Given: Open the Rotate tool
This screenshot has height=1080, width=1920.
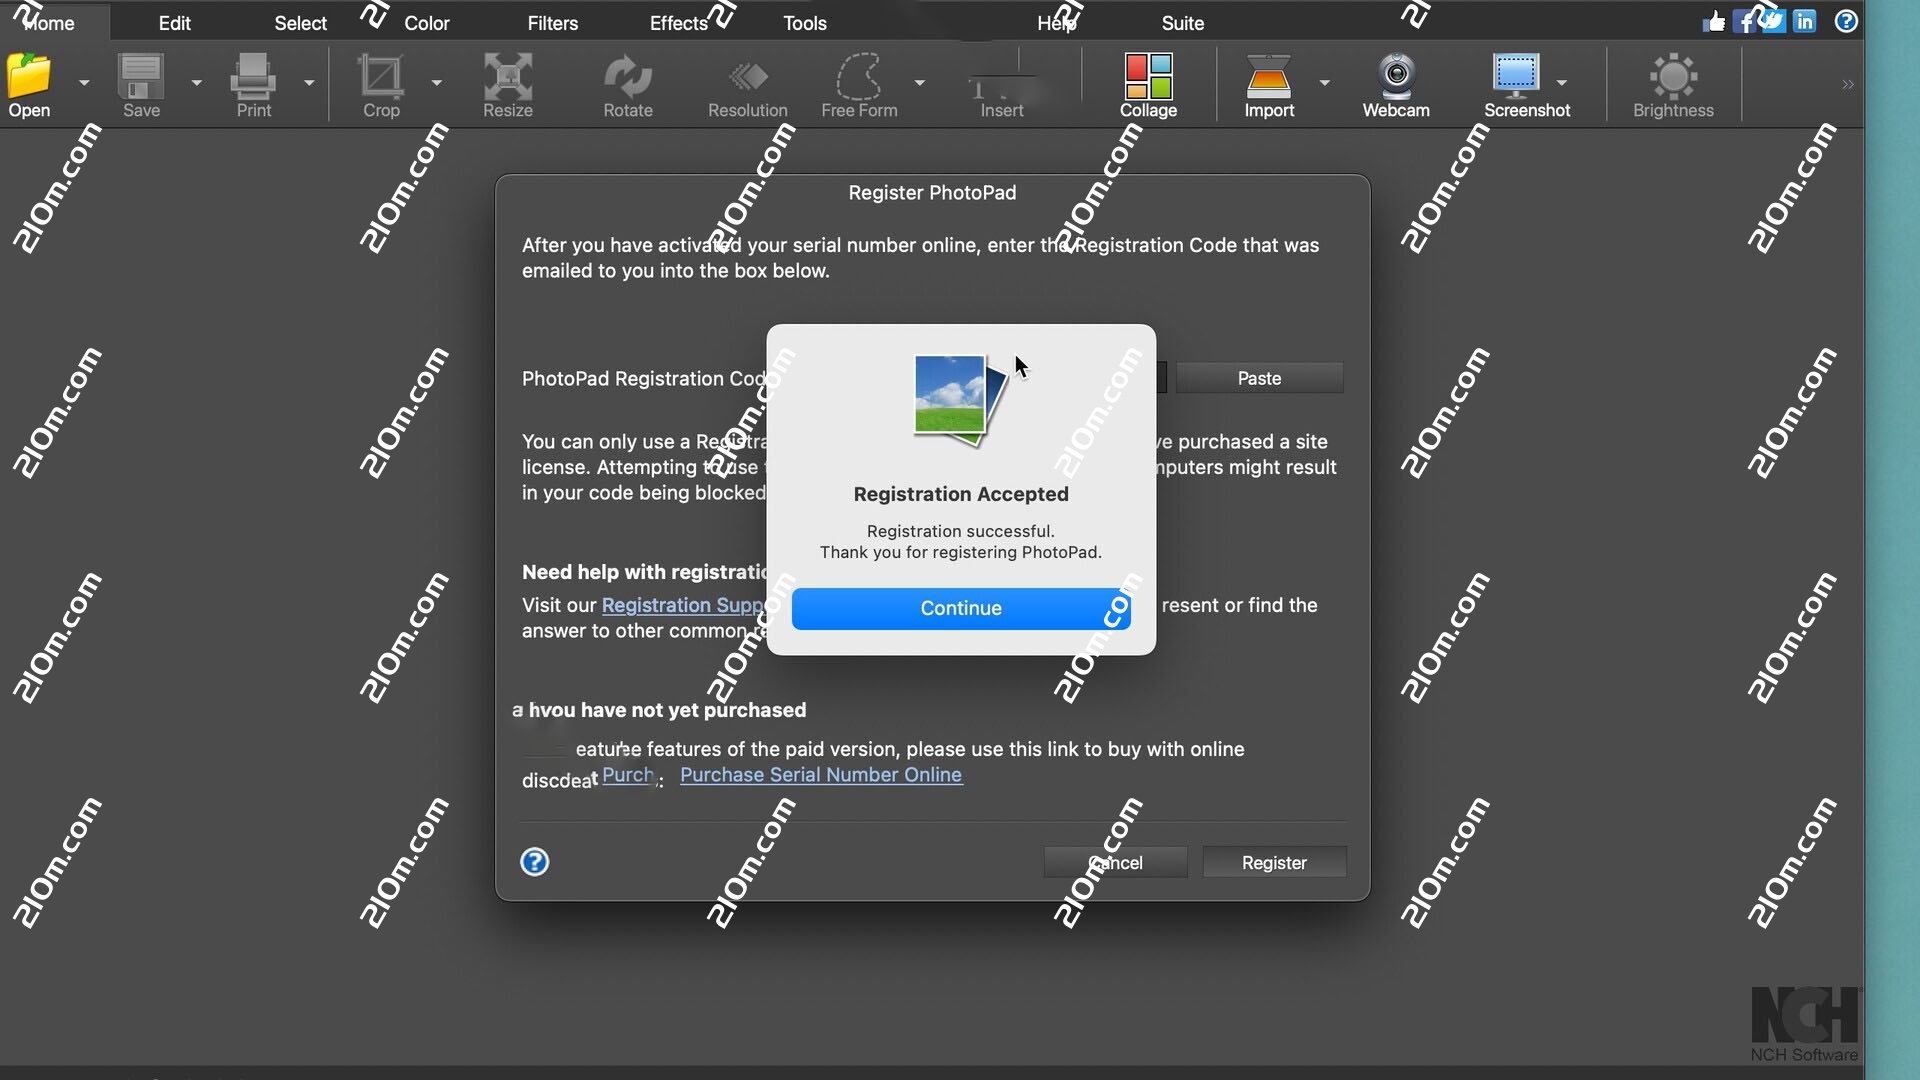Looking at the screenshot, I should tap(627, 85).
